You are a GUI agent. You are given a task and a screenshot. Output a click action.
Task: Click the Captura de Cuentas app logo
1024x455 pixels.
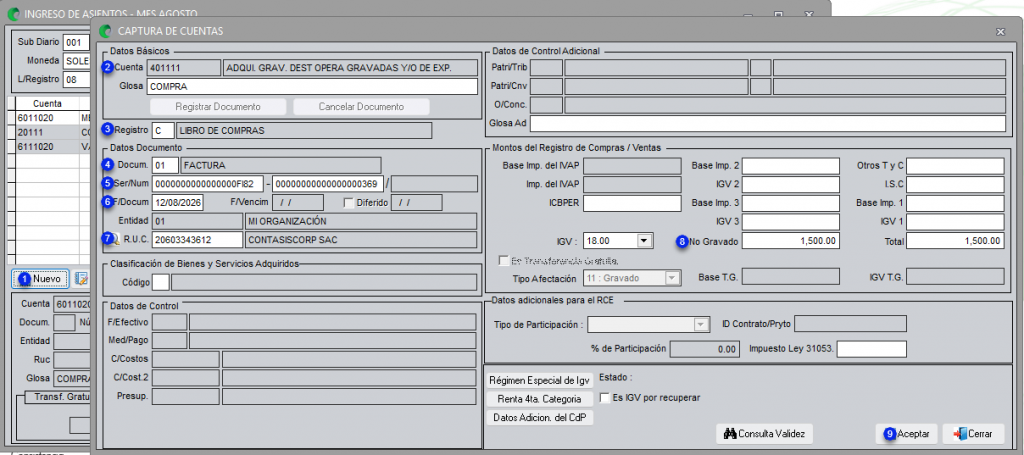coord(106,31)
